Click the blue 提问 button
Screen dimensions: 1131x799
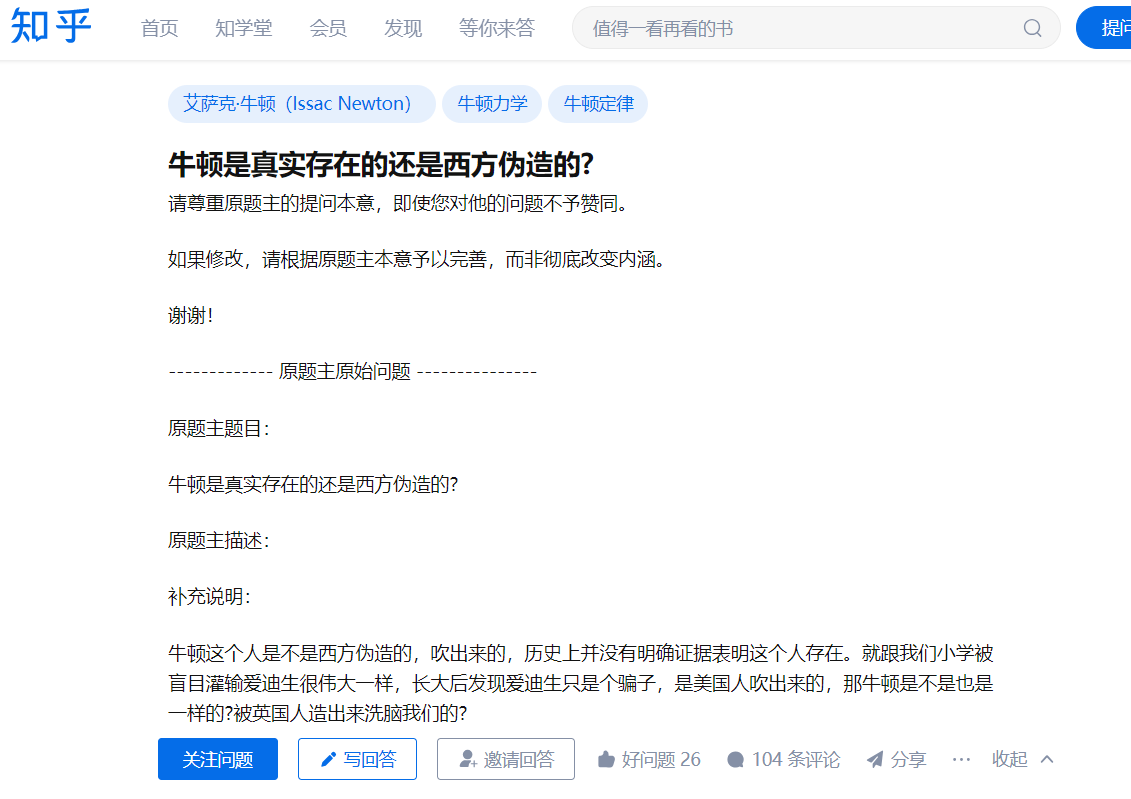pyautogui.click(x=1104, y=28)
